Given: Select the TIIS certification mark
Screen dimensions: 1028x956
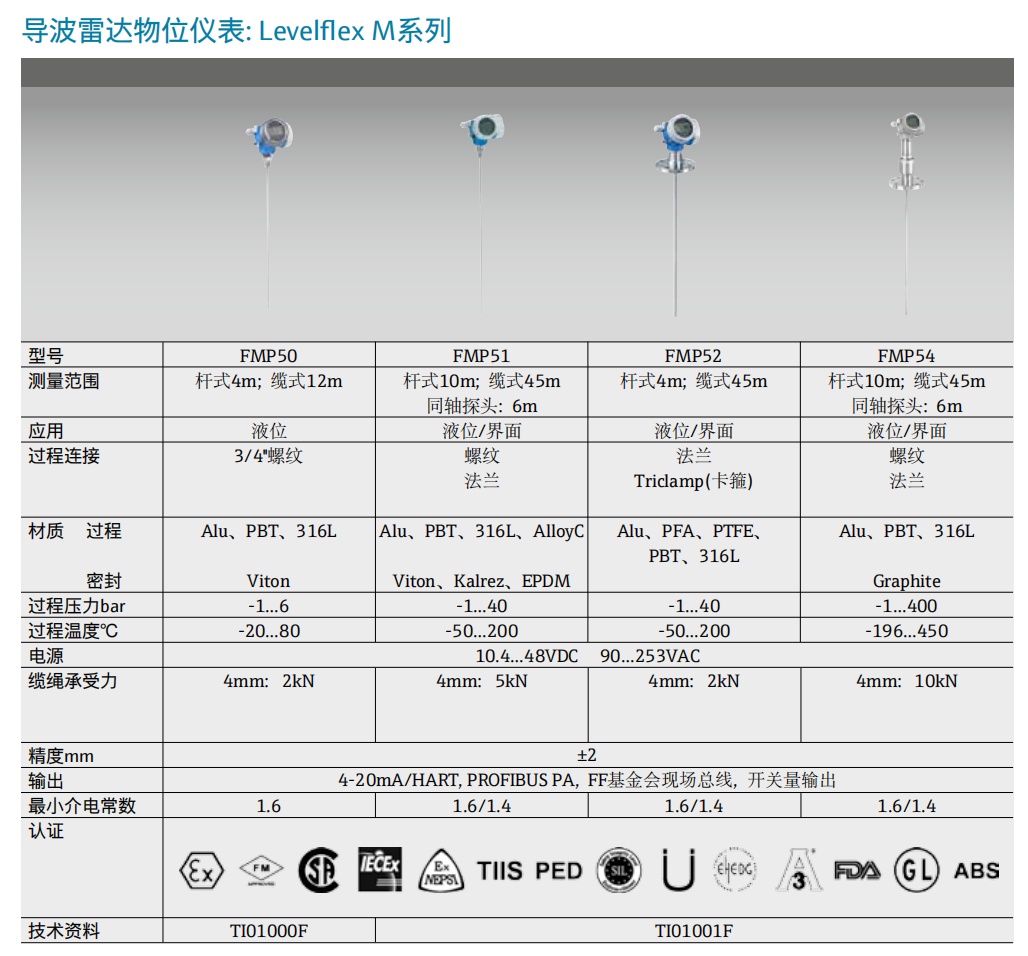Looking at the screenshot, I should (x=500, y=871).
